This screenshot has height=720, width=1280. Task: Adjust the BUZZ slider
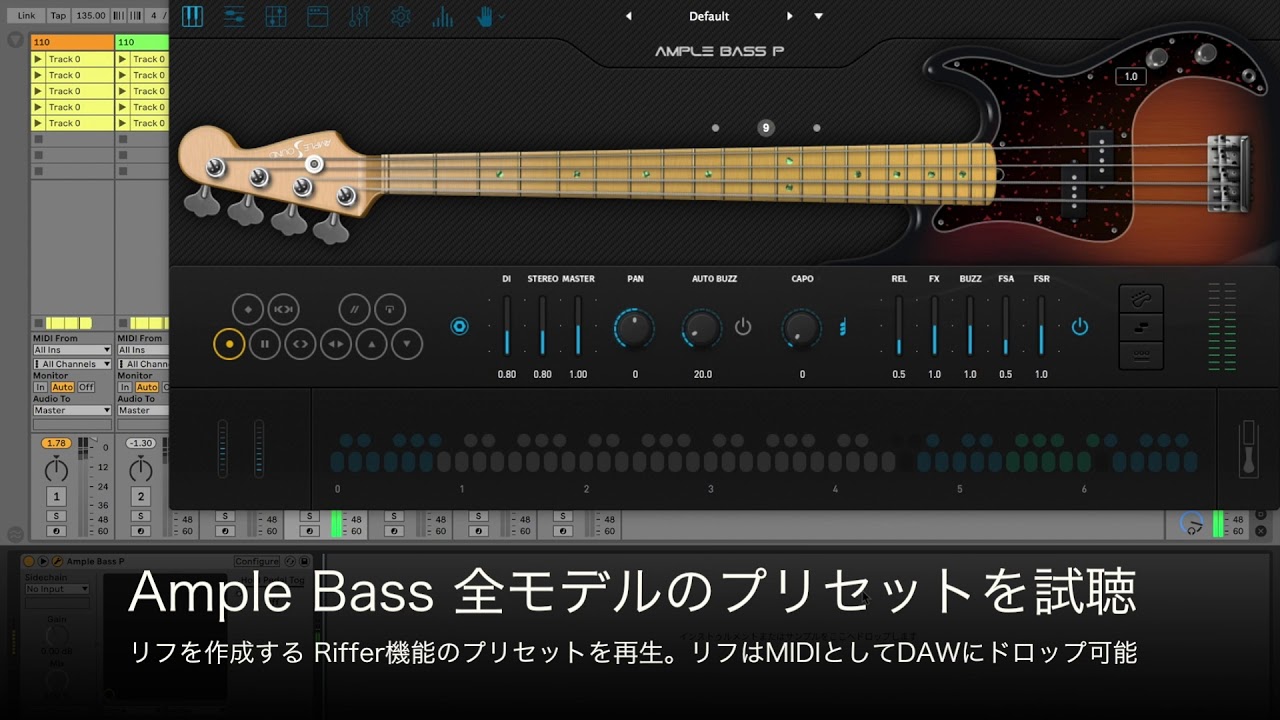pos(970,326)
